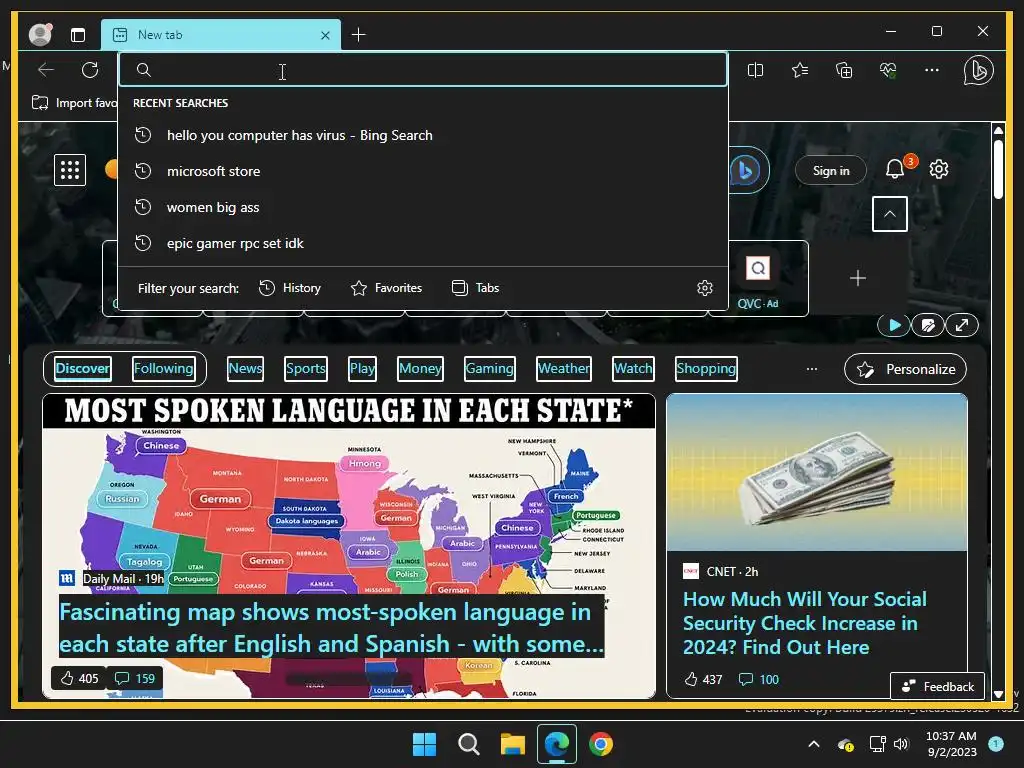
Task: Show hidden system tray icons
Action: pyautogui.click(x=814, y=744)
